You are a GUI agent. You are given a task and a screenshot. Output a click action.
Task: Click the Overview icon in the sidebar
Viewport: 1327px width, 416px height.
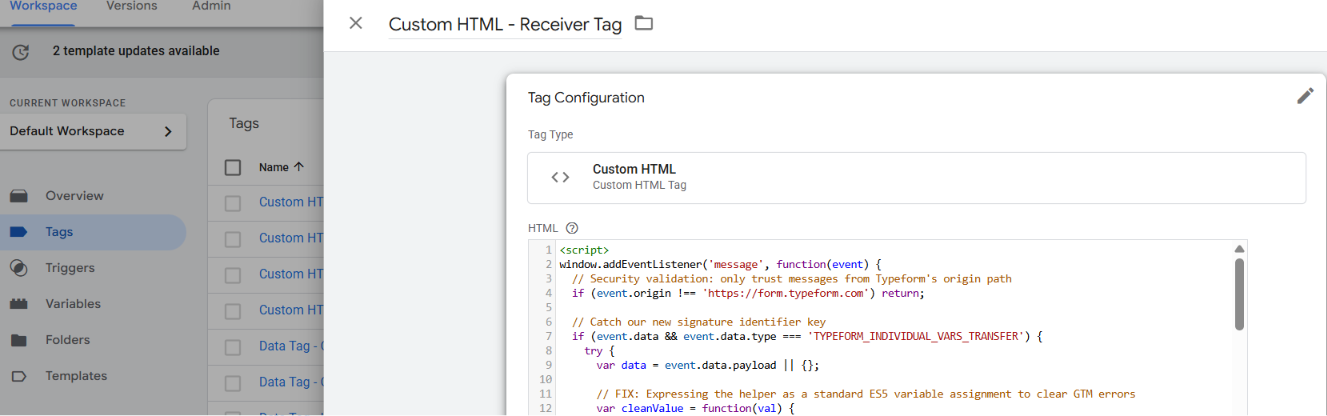pyautogui.click(x=19, y=196)
